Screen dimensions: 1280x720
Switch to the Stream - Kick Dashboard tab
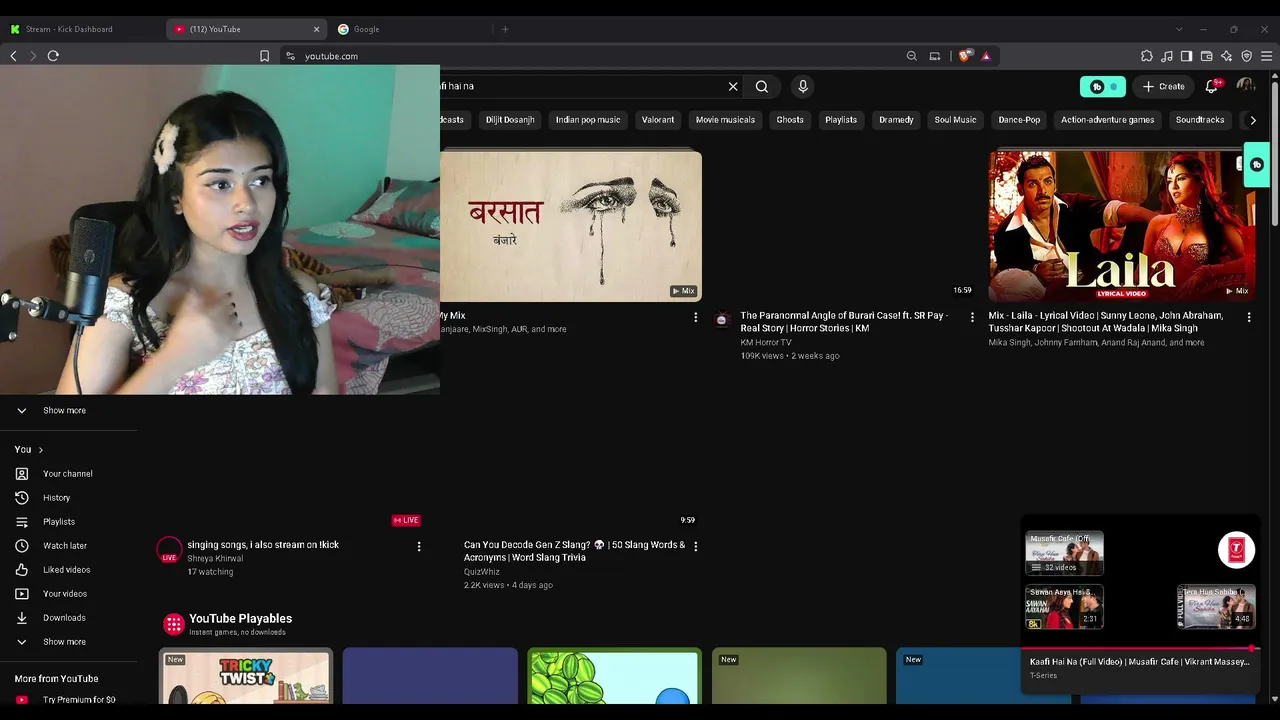click(x=82, y=29)
